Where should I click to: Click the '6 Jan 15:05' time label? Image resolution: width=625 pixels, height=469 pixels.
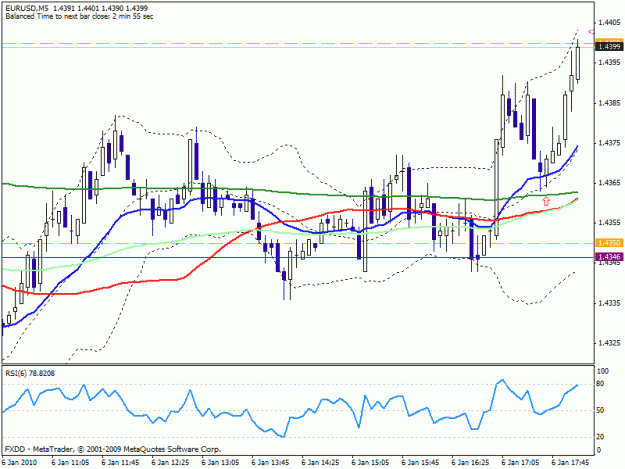click(x=370, y=463)
